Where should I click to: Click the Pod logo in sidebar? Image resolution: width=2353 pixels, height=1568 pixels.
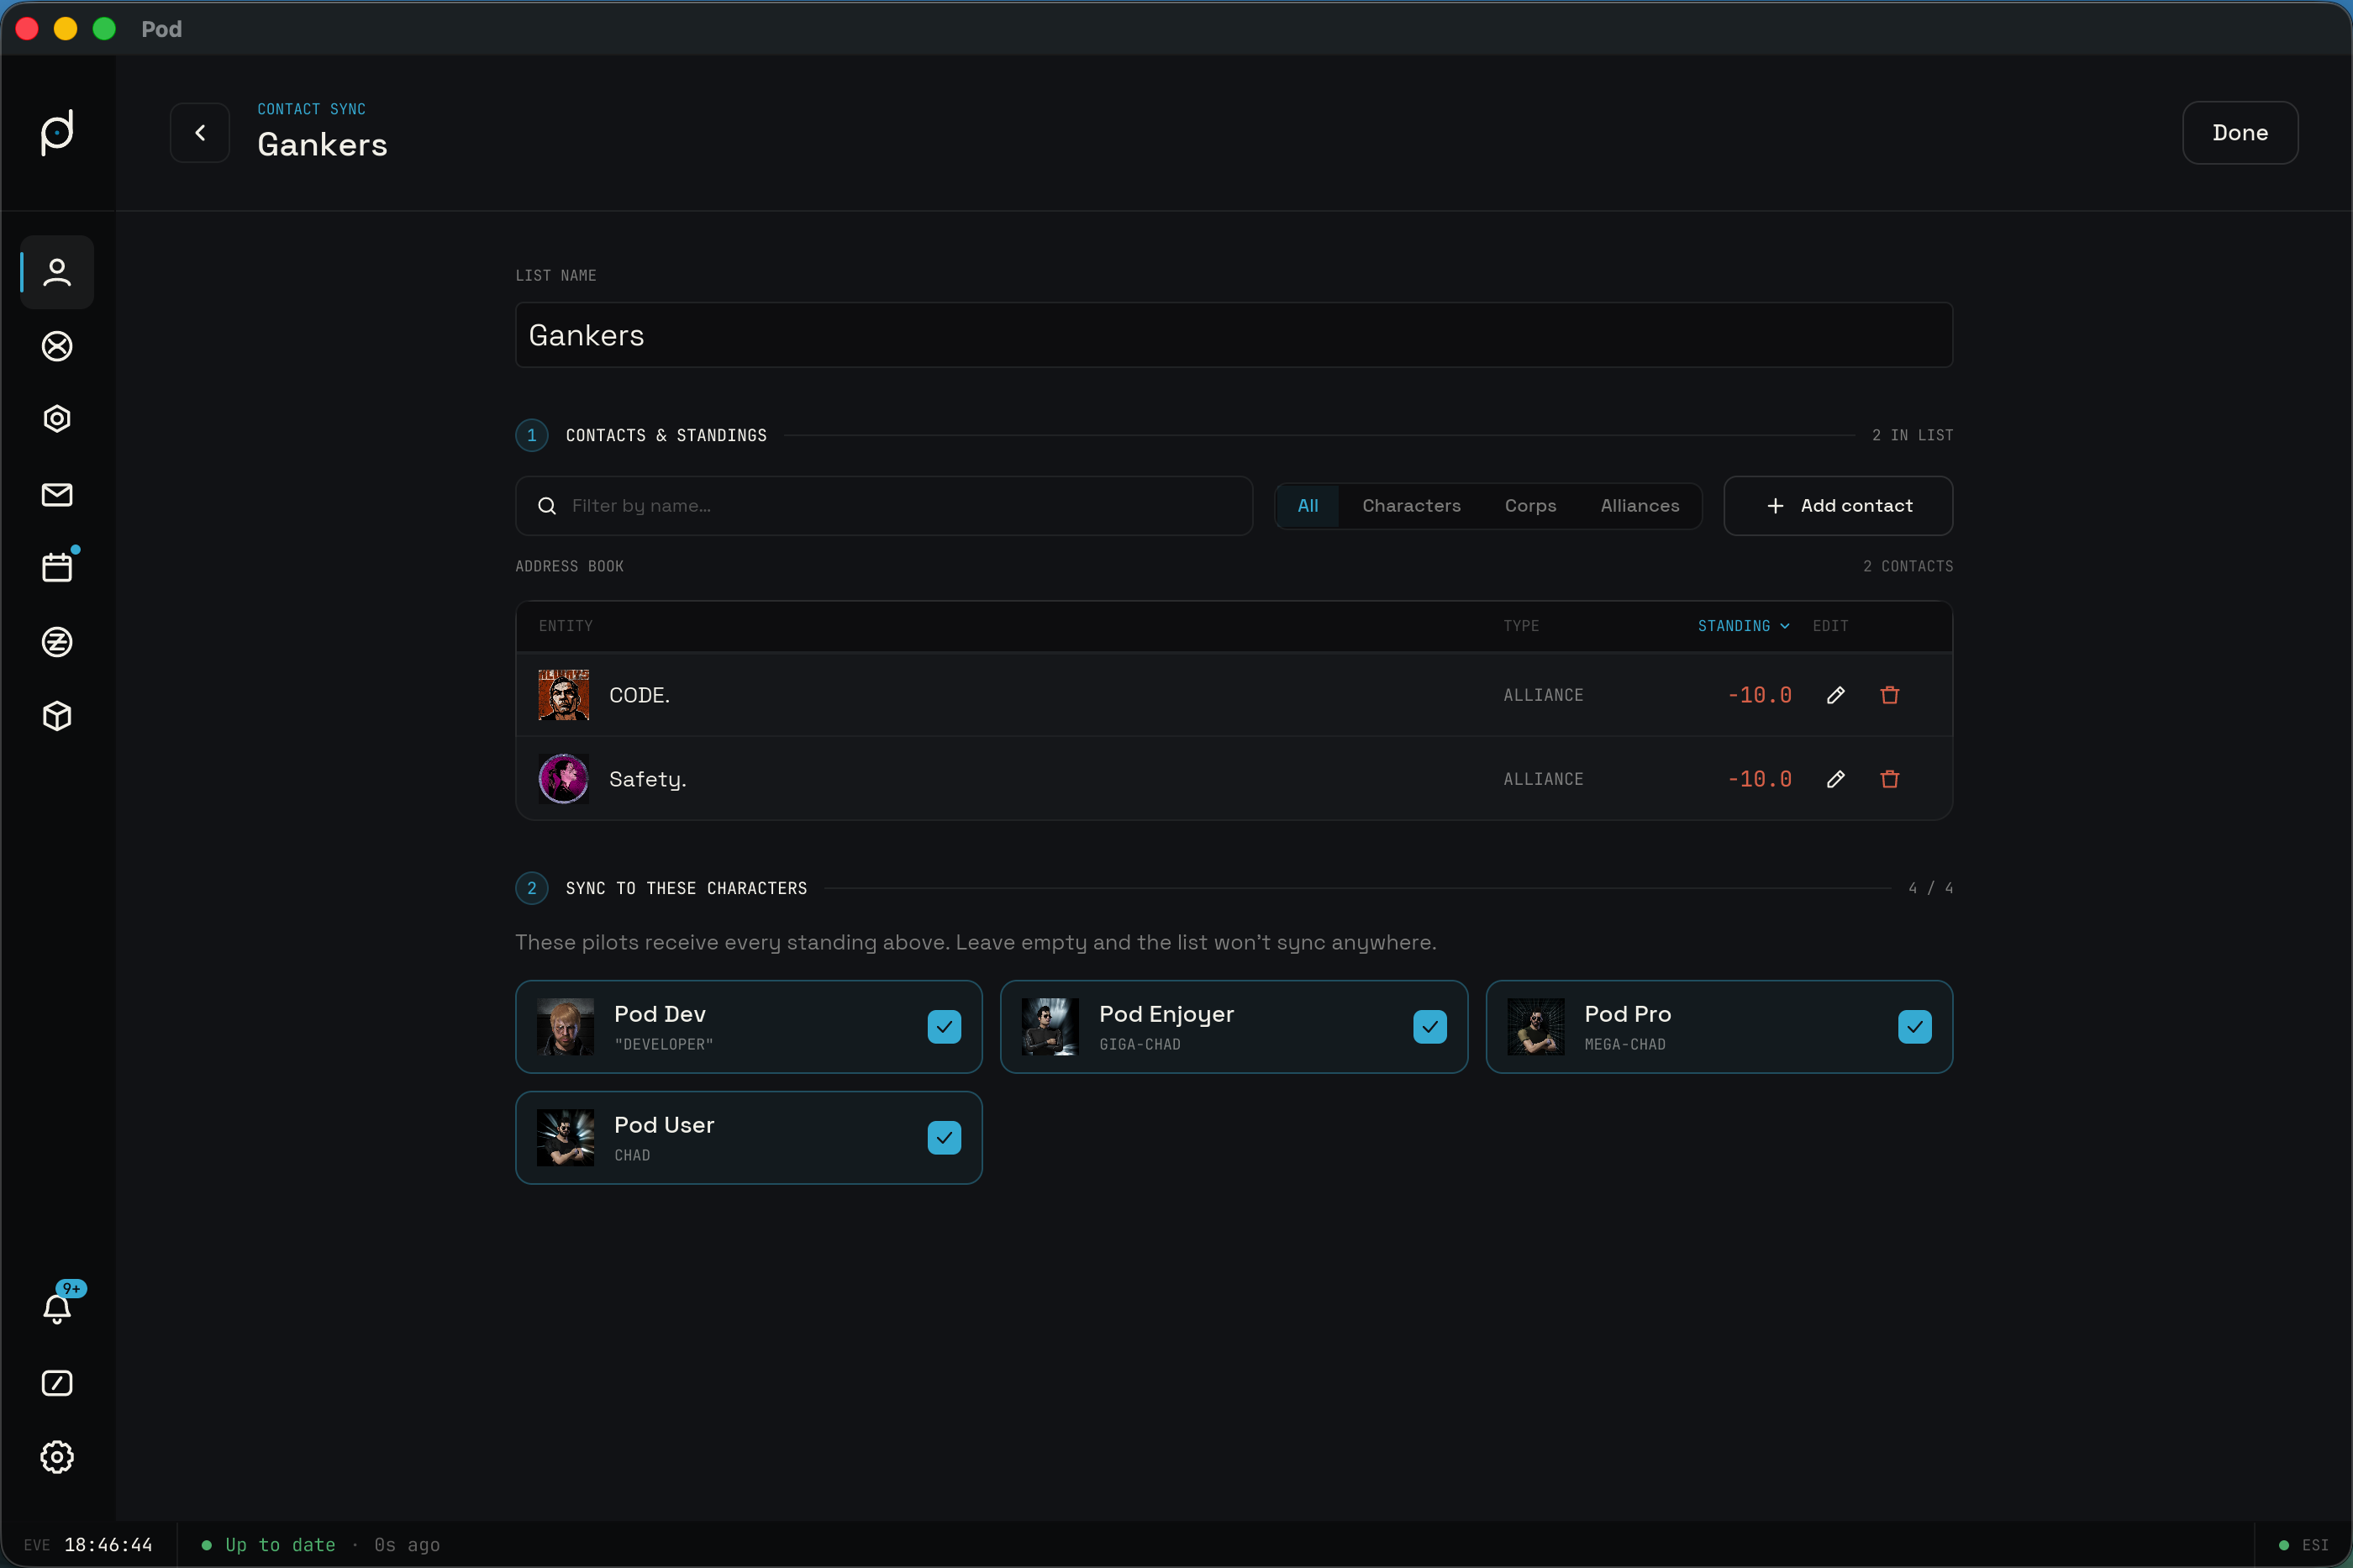click(x=57, y=133)
